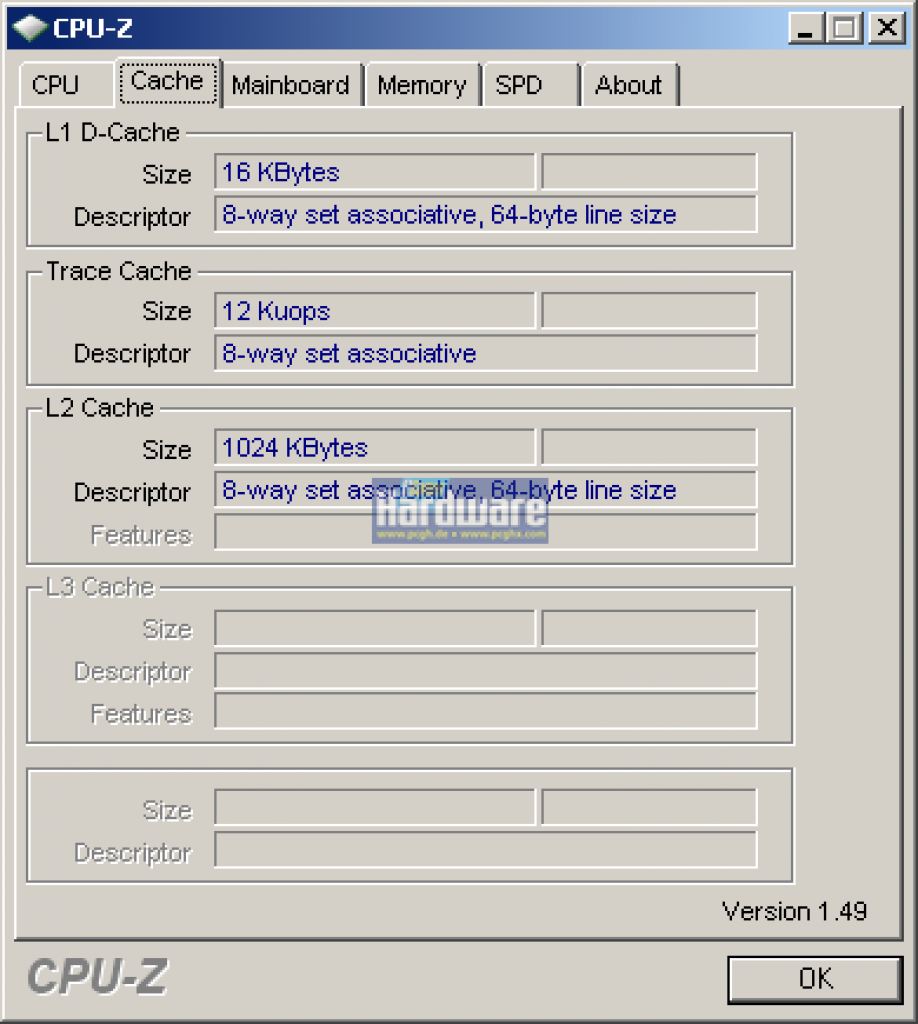Image resolution: width=918 pixels, height=1024 pixels.
Task: Close the CPU-Z window
Action: point(887,28)
